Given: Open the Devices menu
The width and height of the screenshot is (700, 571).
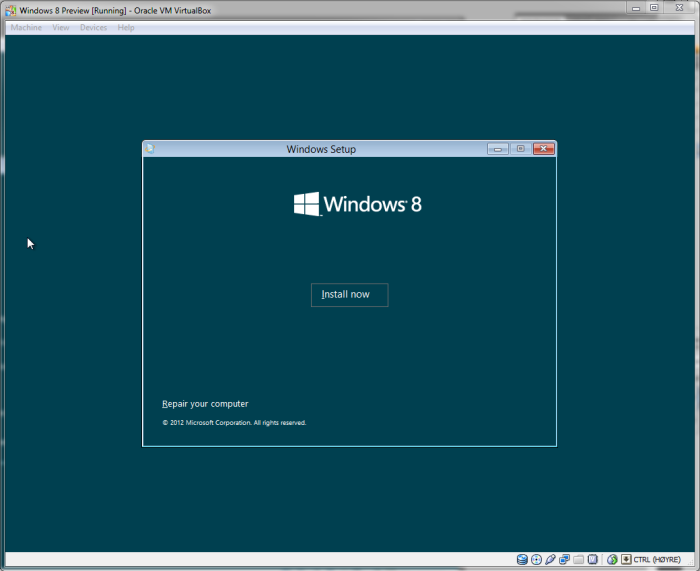Looking at the screenshot, I should (x=93, y=27).
